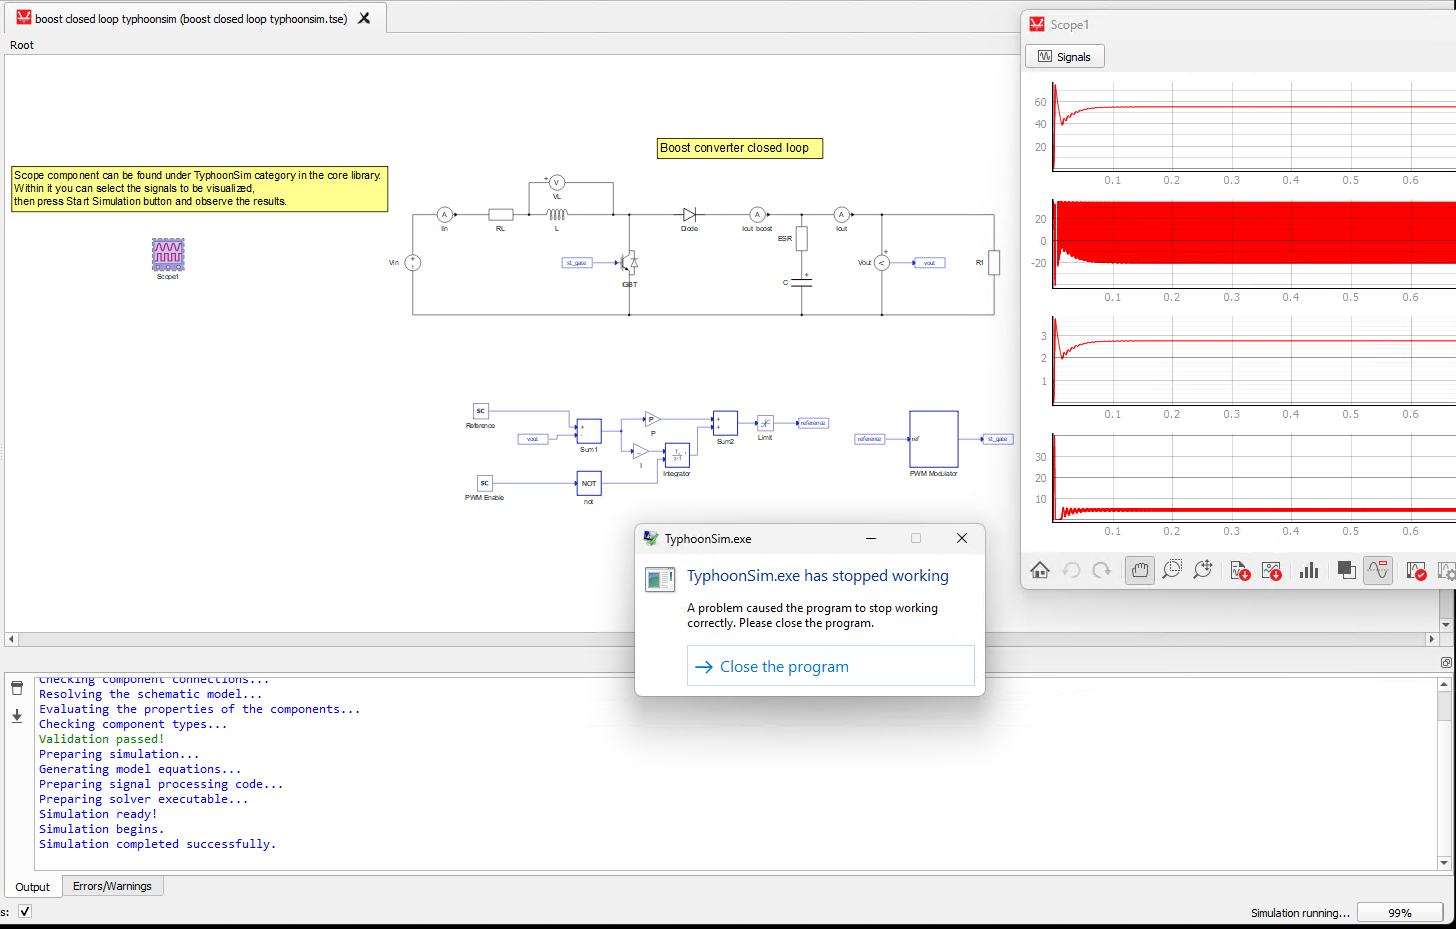This screenshot has width=1456, height=929.
Task: Click the clear output console icon
Action: tap(17, 688)
